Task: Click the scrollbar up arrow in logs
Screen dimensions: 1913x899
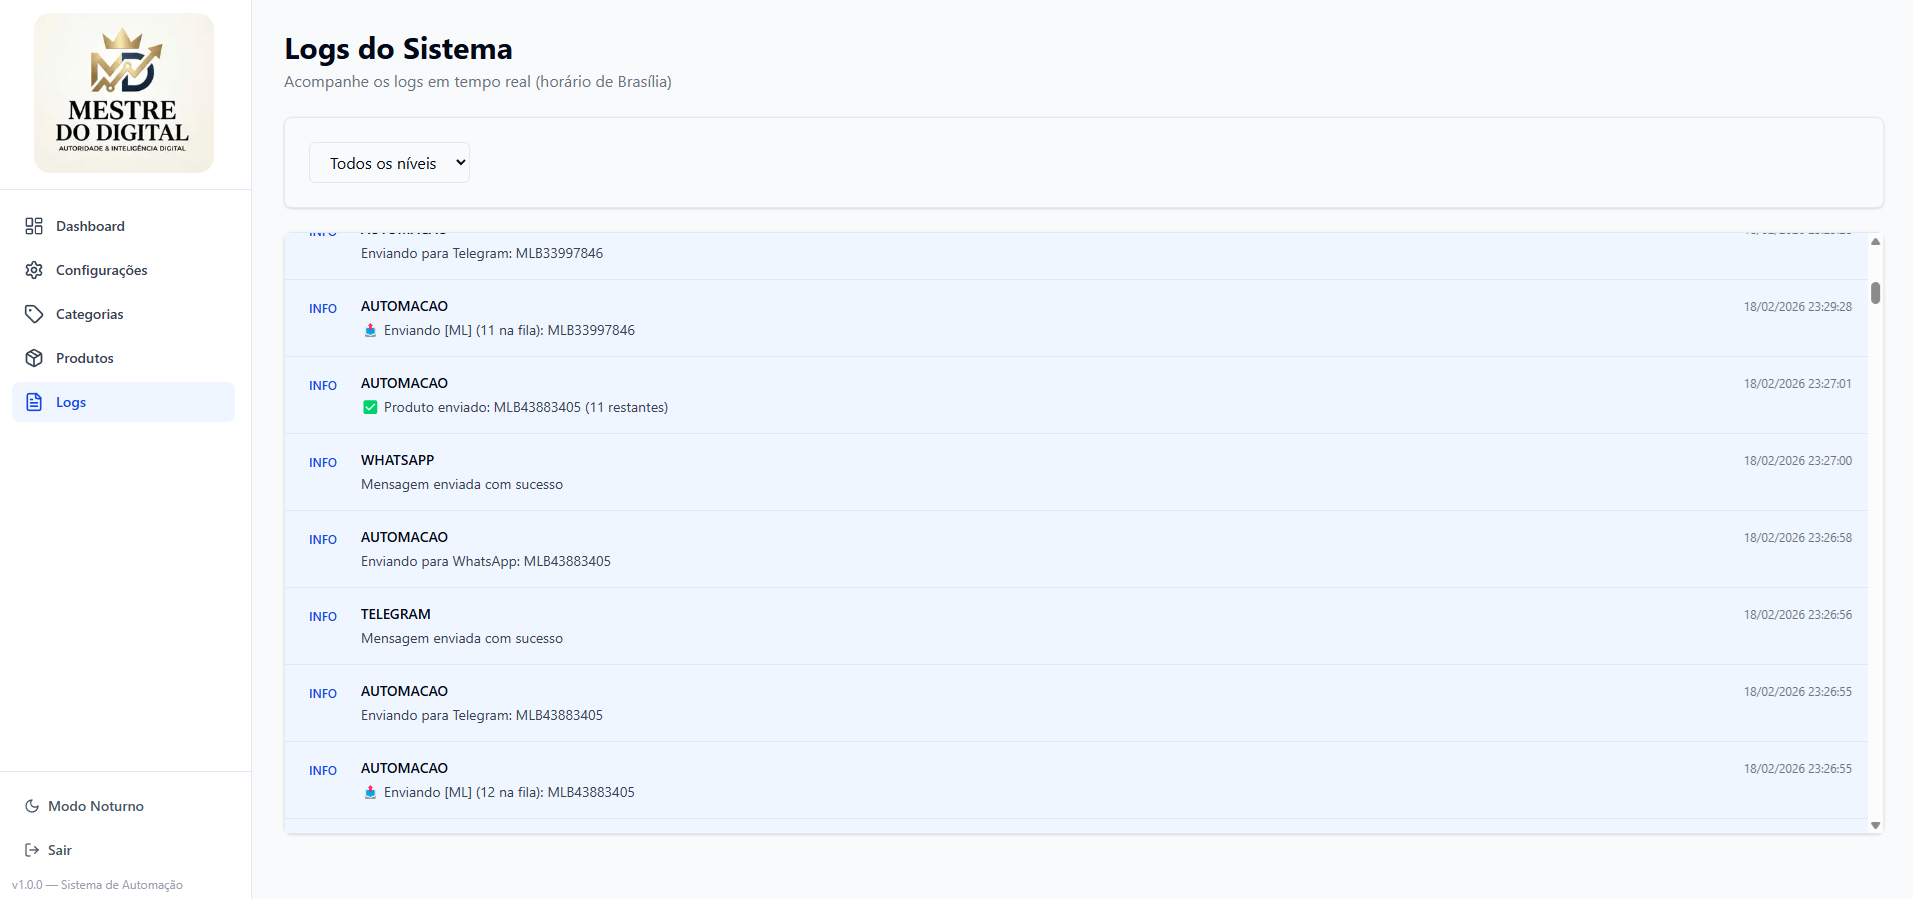Action: click(x=1875, y=241)
